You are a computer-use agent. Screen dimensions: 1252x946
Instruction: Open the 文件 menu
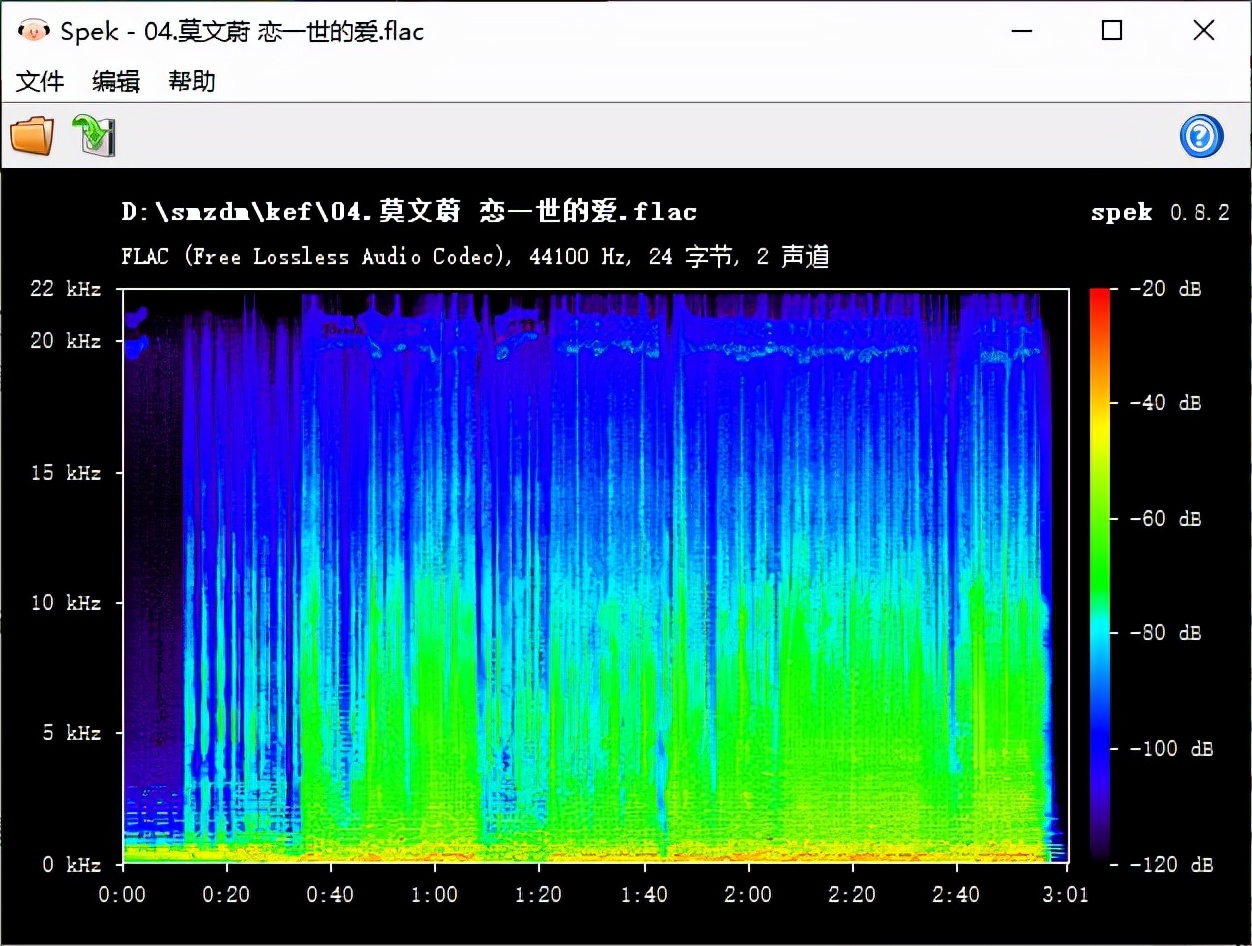[x=40, y=82]
